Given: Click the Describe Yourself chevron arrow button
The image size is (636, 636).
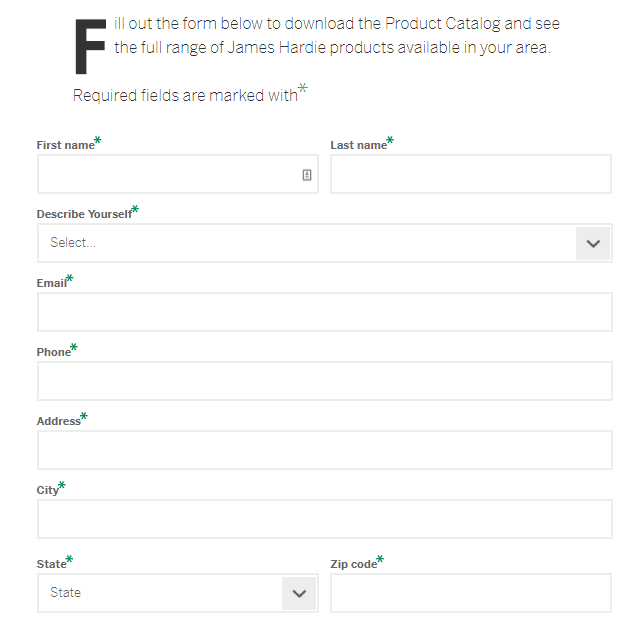Looking at the screenshot, I should tap(593, 243).
